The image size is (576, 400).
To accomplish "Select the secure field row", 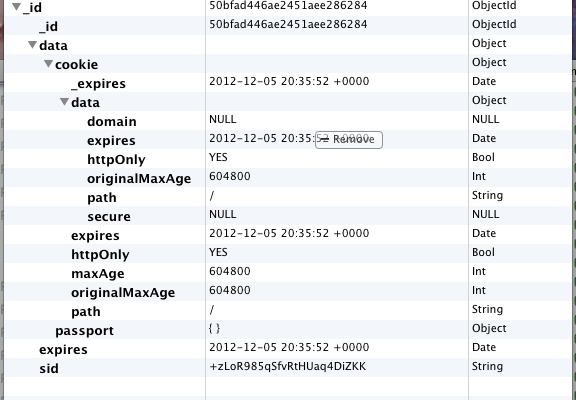I will (x=288, y=216).
